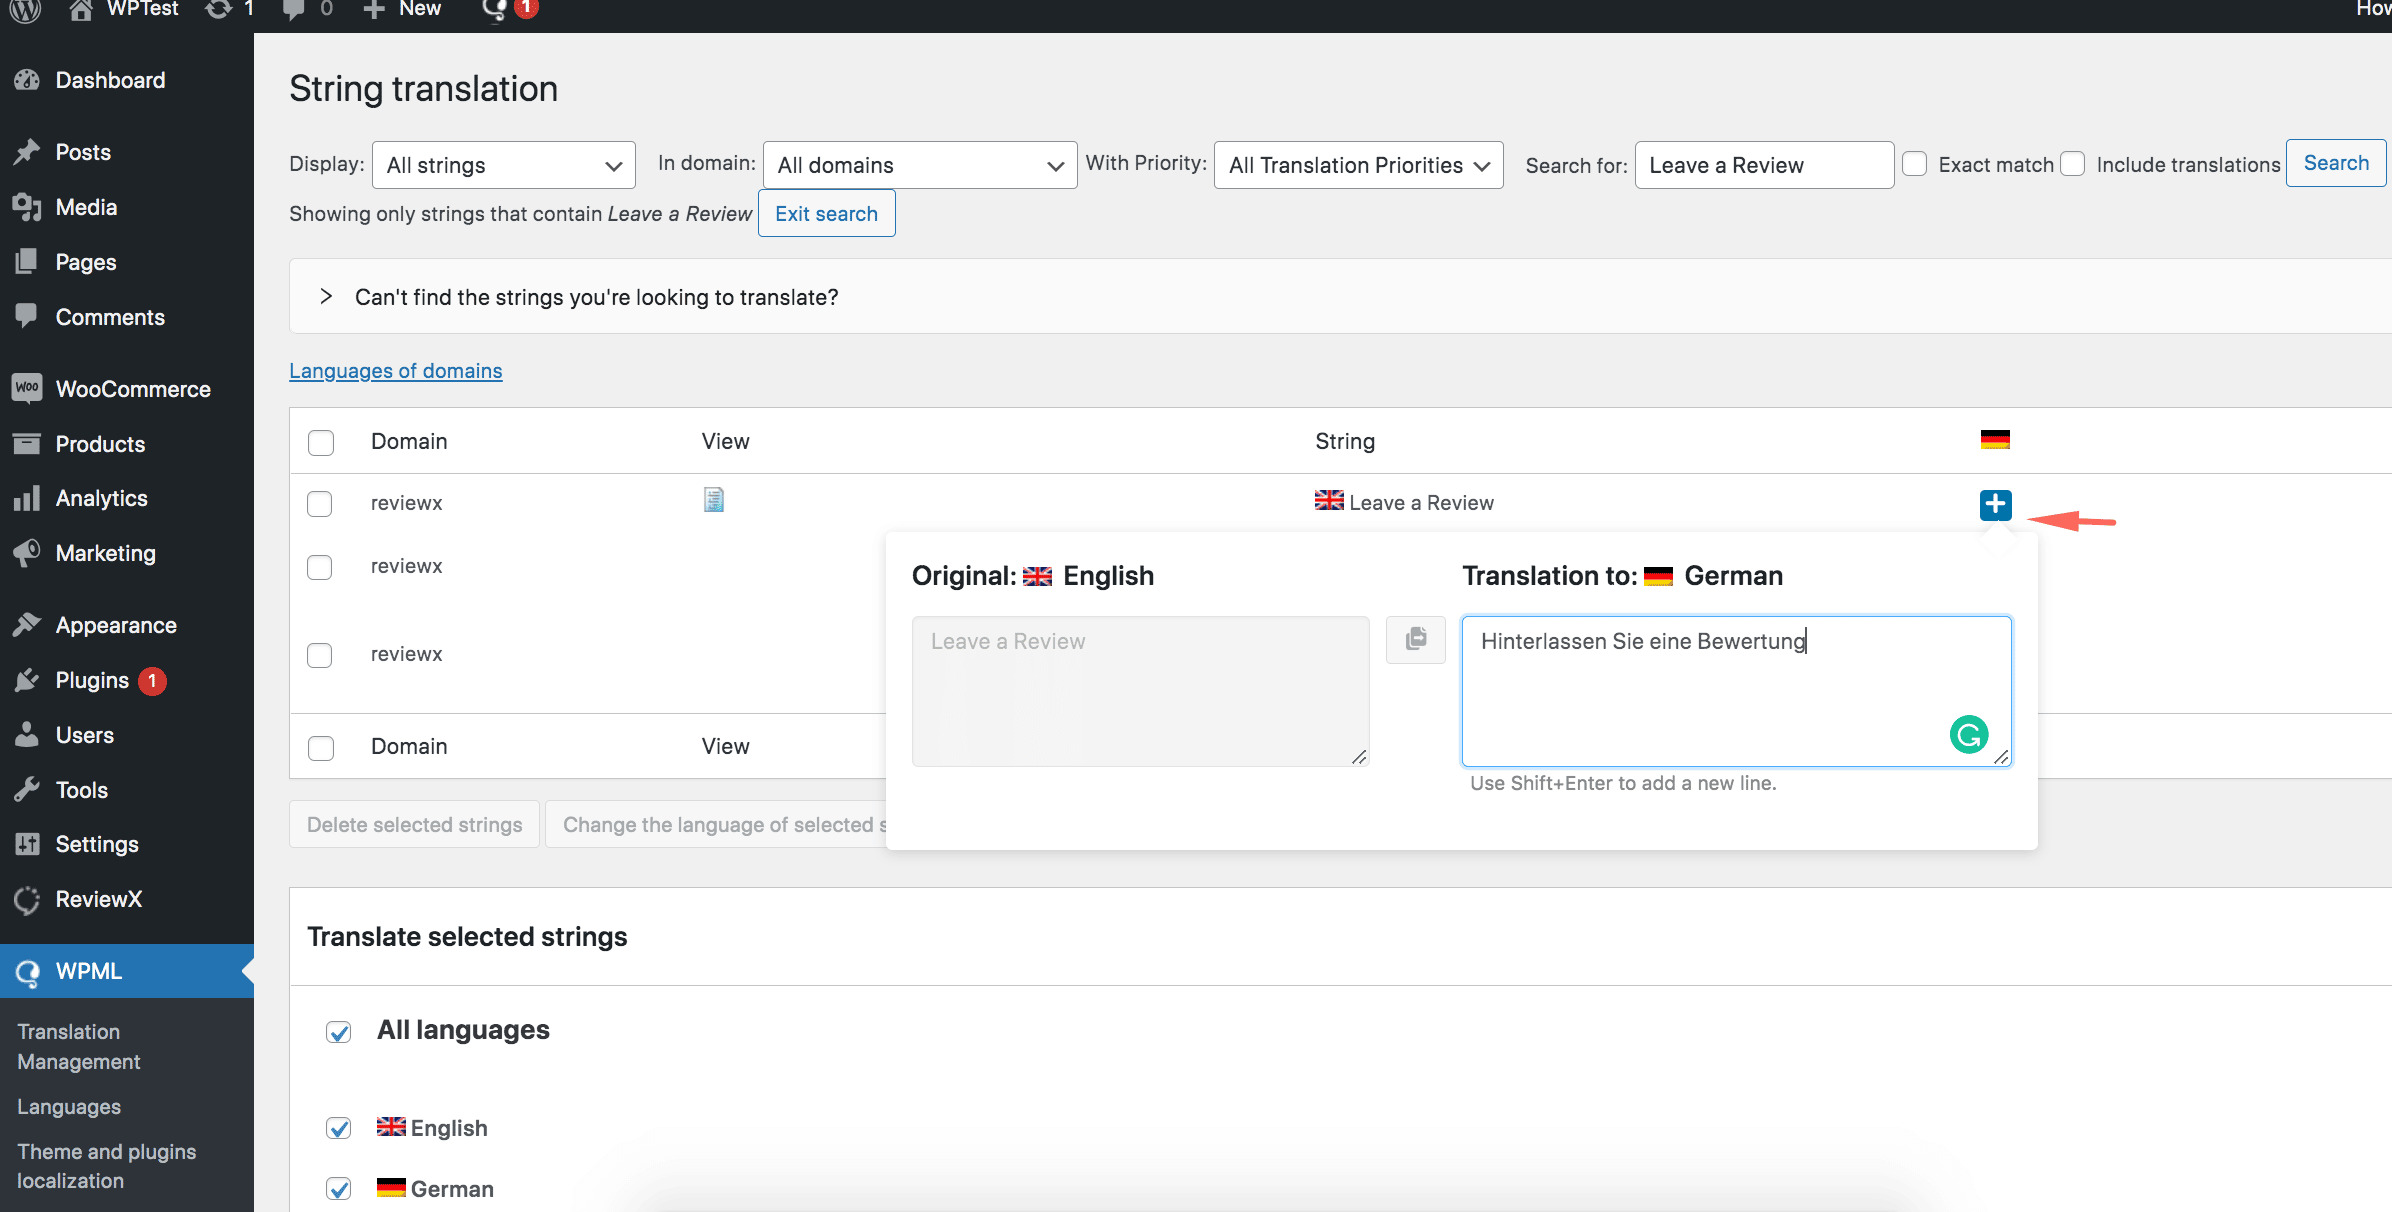Open the All domains dropdown
The width and height of the screenshot is (2392, 1212).
click(x=919, y=165)
